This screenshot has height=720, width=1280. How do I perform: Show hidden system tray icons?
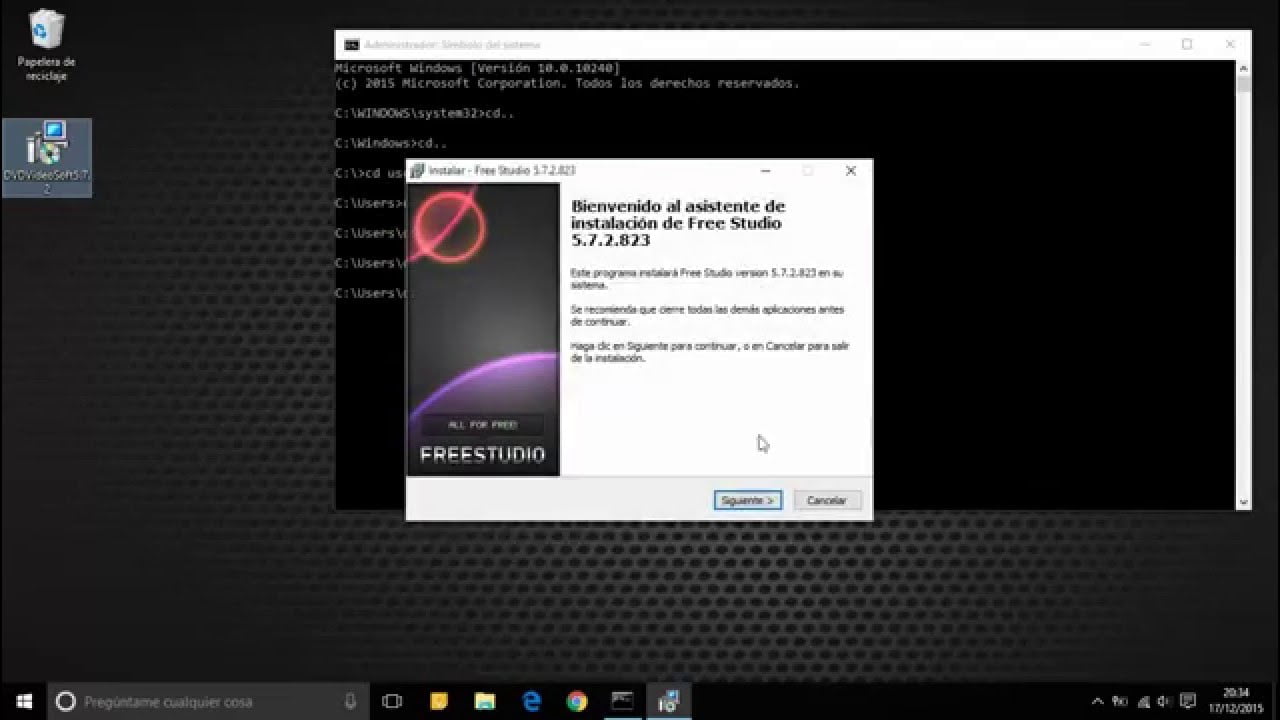coord(1098,701)
